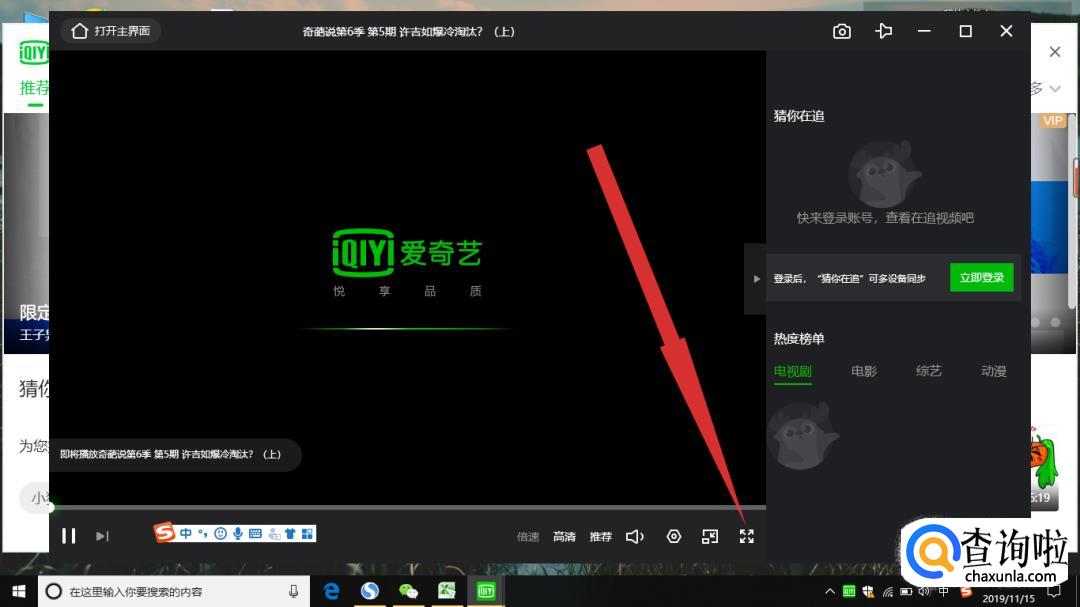
Task: Click the battery tray icon
Action: click(906, 591)
